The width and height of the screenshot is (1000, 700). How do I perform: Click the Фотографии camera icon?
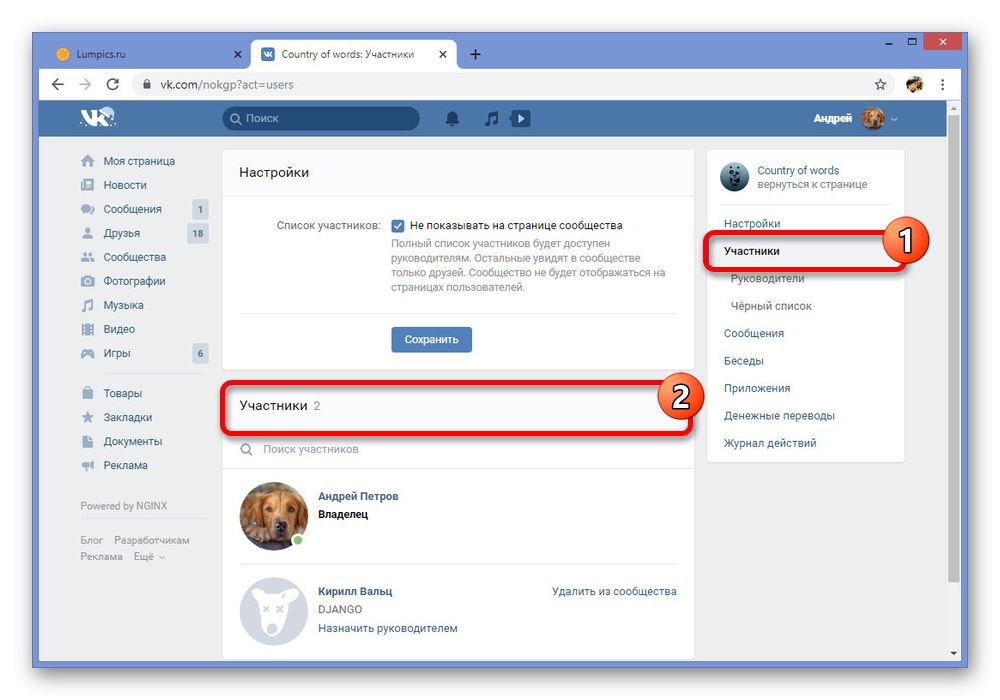coord(87,281)
